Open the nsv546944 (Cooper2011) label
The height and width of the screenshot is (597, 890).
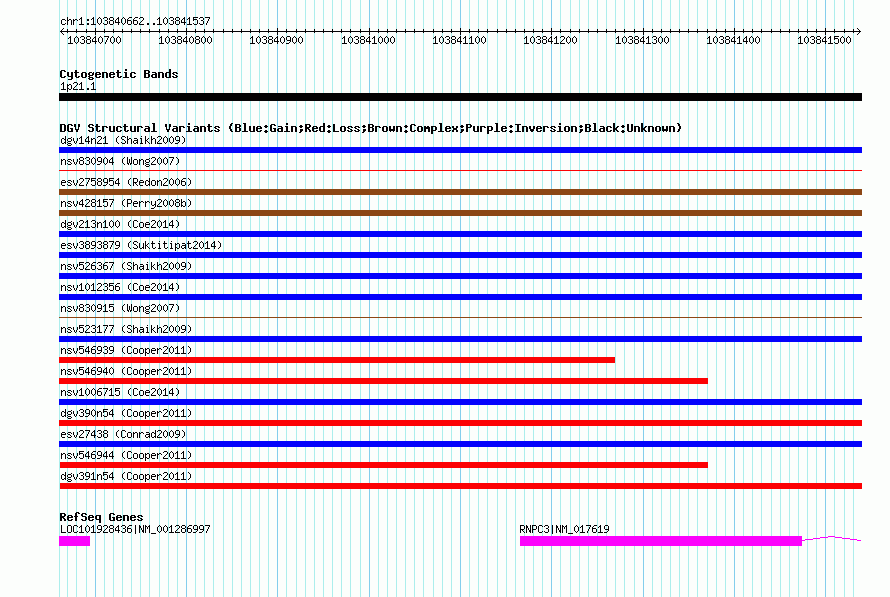tap(126, 455)
